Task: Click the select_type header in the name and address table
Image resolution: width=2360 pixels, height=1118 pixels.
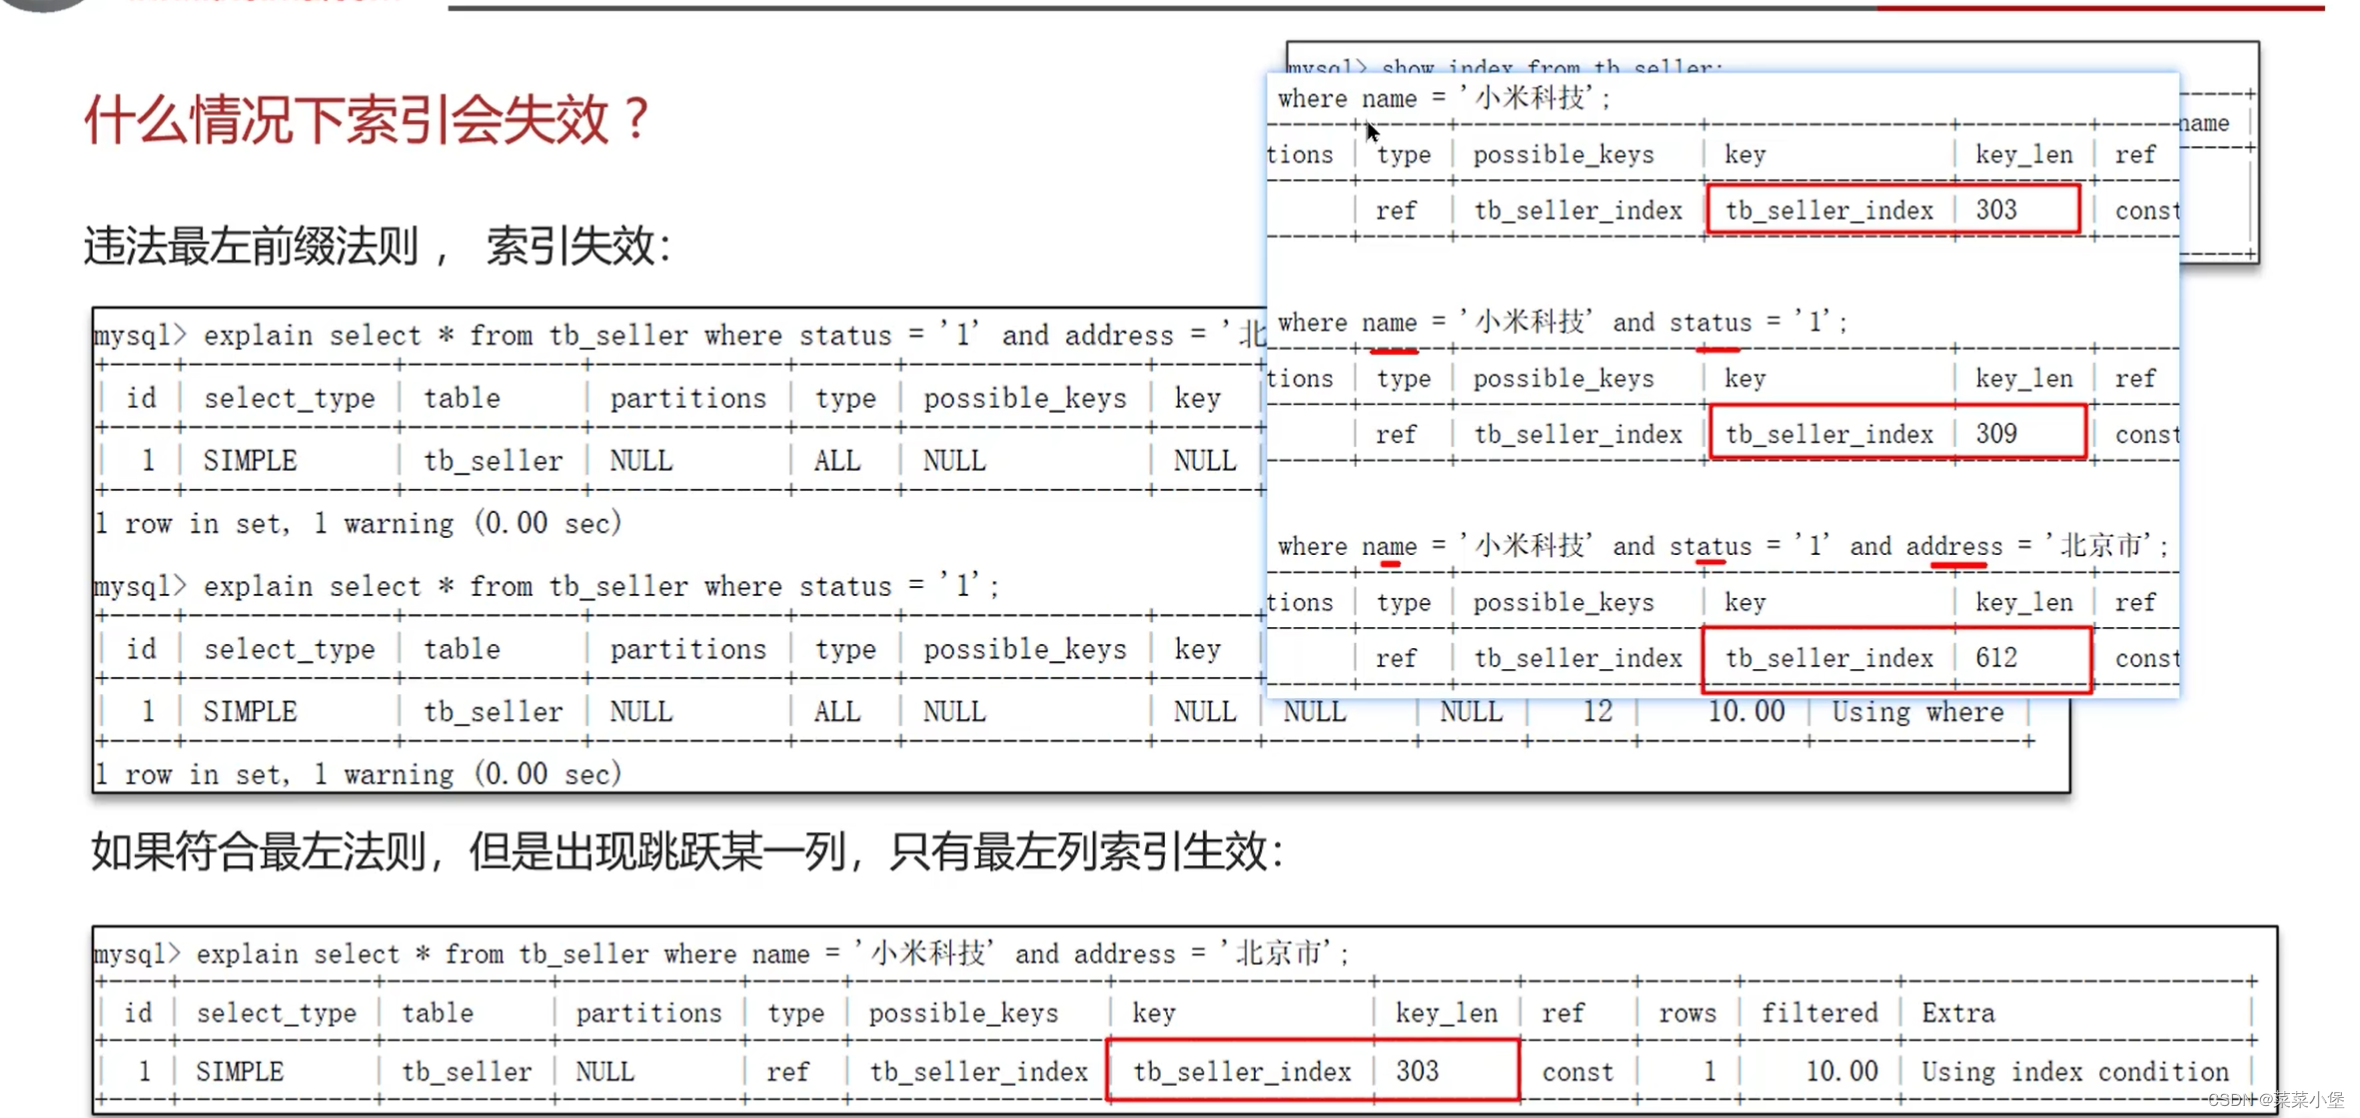Action: tap(276, 1013)
